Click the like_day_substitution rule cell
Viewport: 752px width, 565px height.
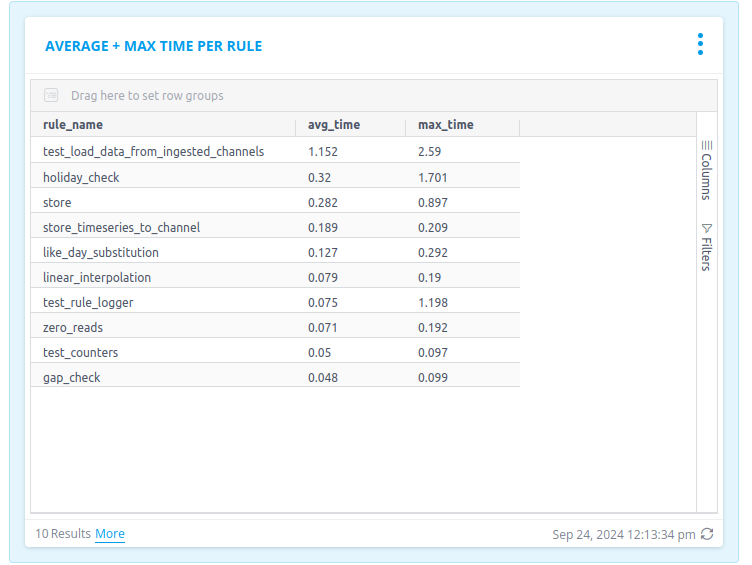[101, 252]
